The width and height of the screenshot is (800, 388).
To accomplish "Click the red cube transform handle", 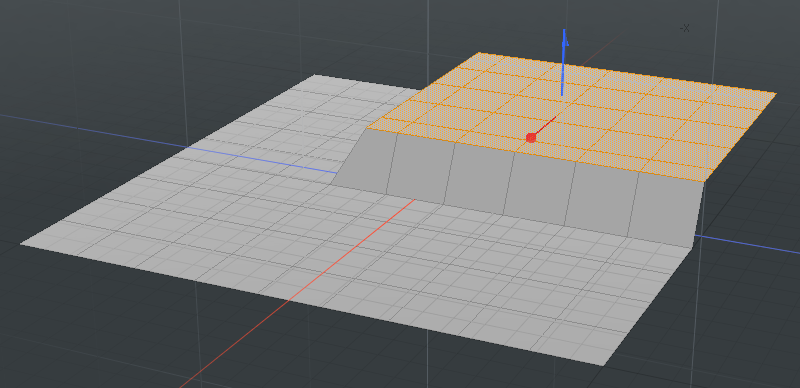I will (531, 138).
